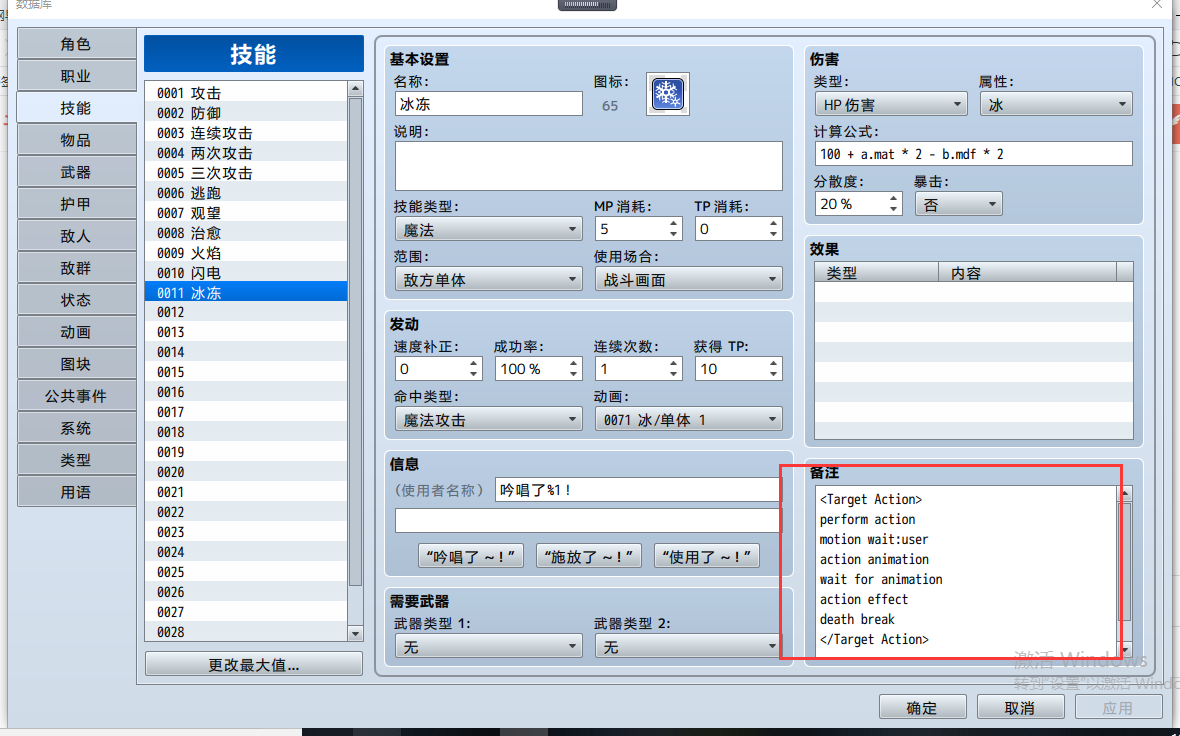Click the 计算公式 formula field
The width and height of the screenshot is (1180, 736).
(x=973, y=154)
